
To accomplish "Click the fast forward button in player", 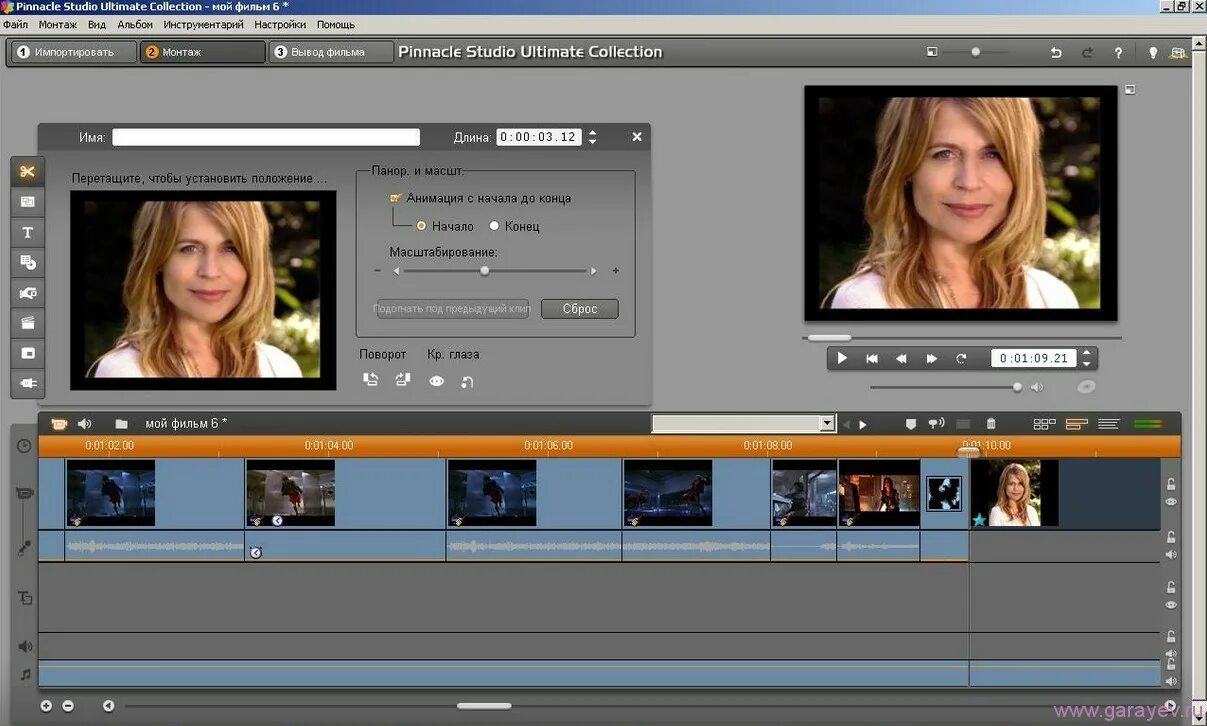I will [932, 358].
